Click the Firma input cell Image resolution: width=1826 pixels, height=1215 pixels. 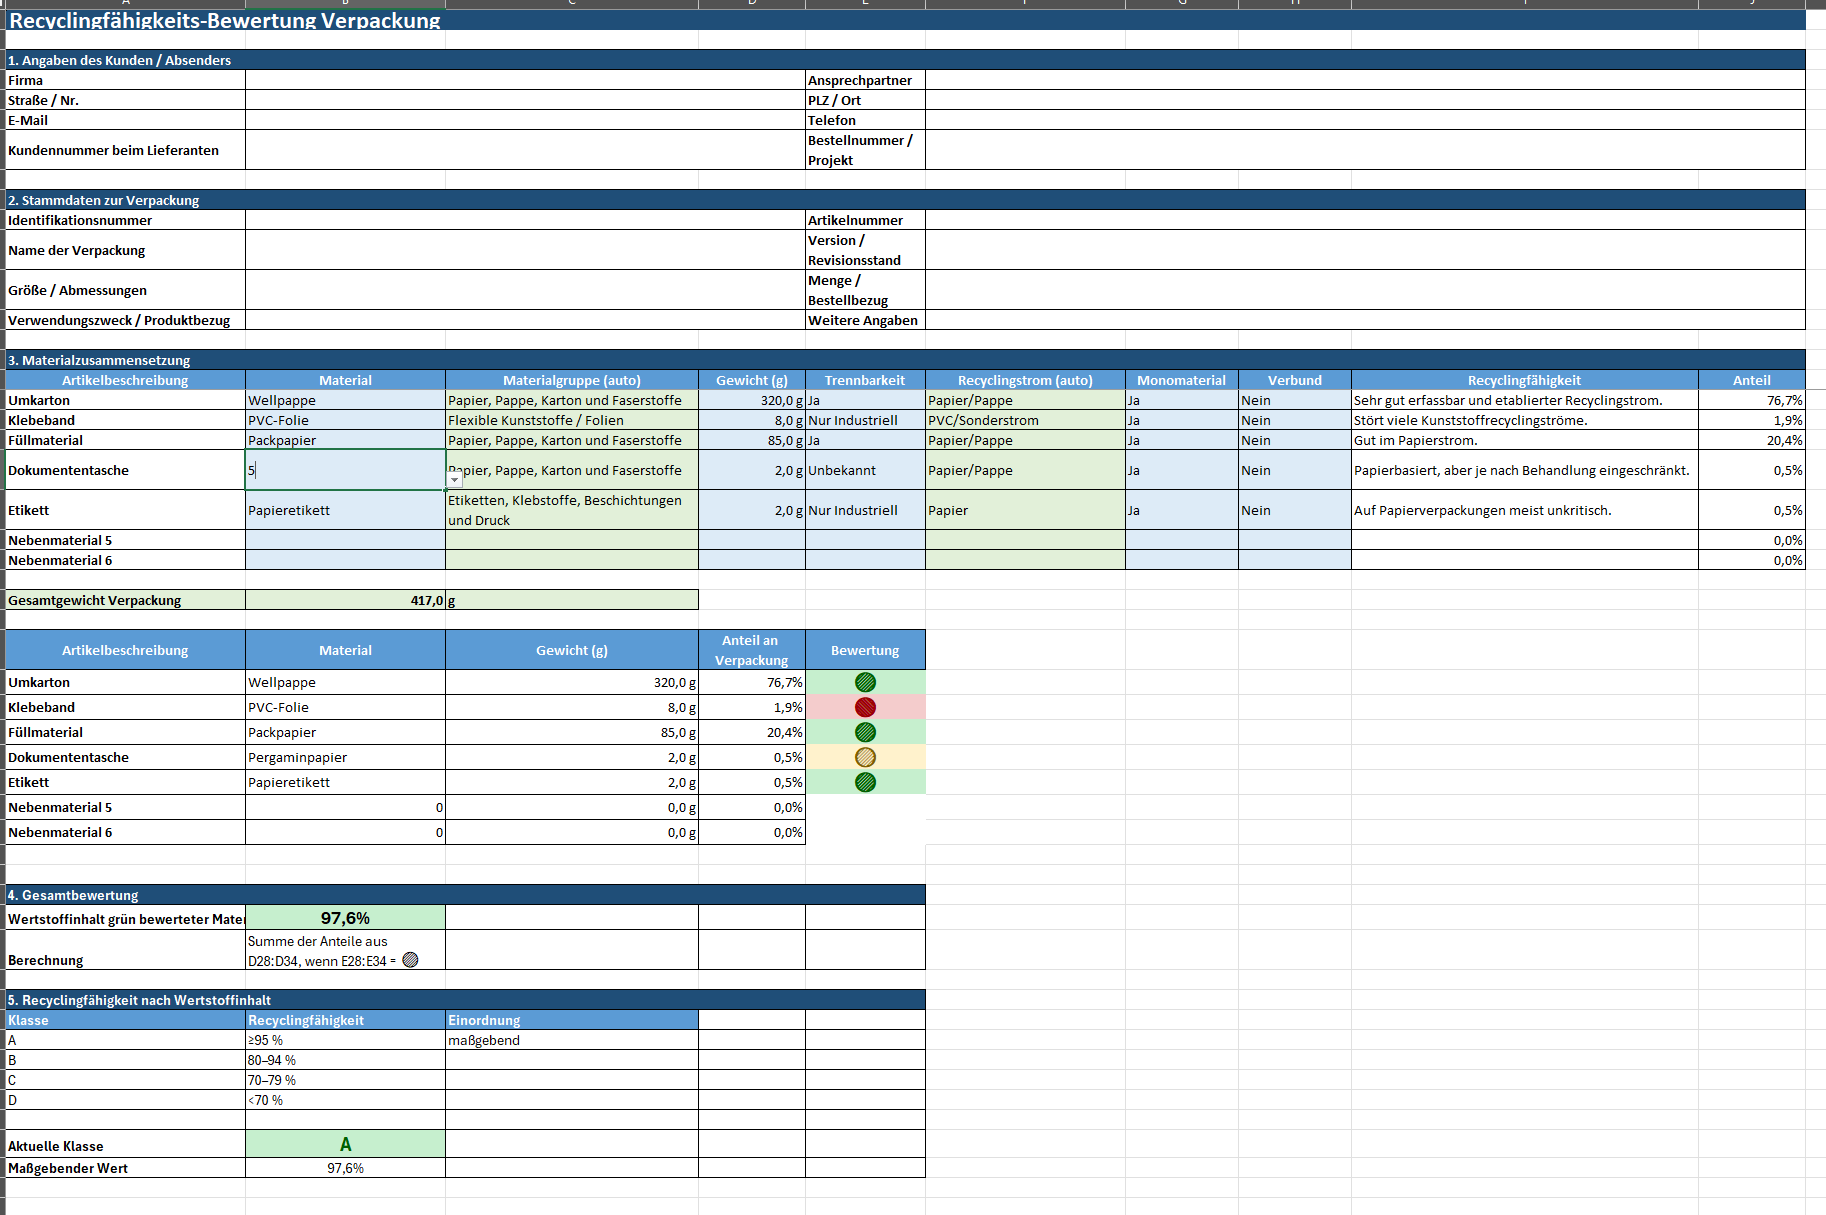coord(525,80)
